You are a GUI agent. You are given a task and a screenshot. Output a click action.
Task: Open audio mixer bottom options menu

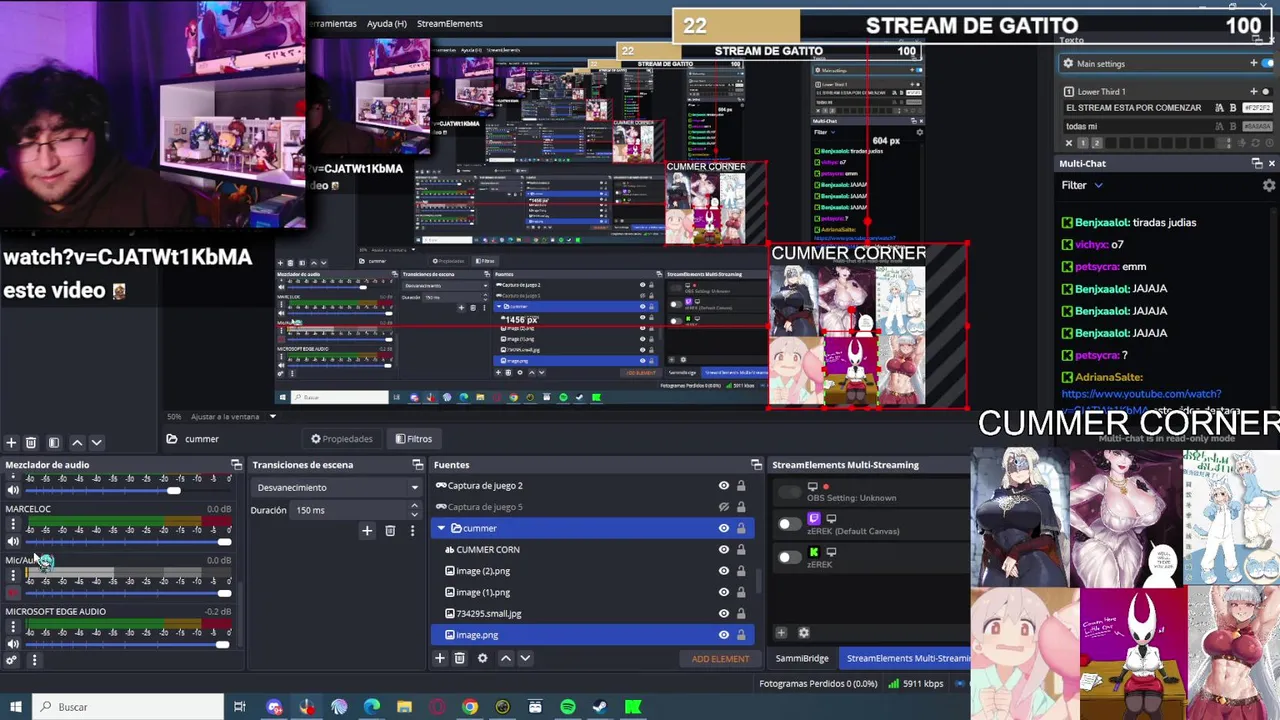[34, 659]
